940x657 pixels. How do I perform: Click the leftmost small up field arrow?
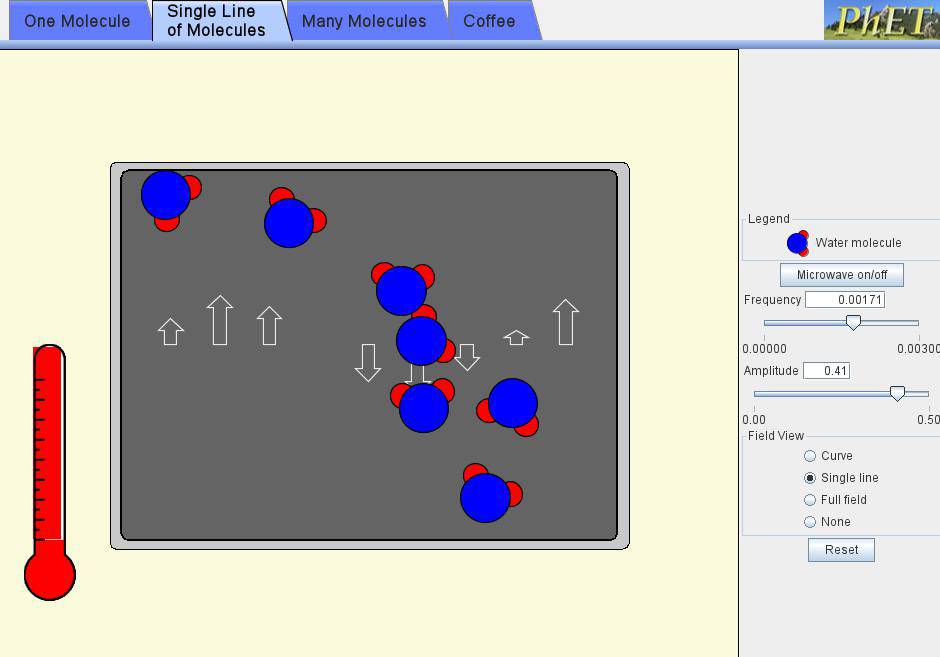point(171,332)
